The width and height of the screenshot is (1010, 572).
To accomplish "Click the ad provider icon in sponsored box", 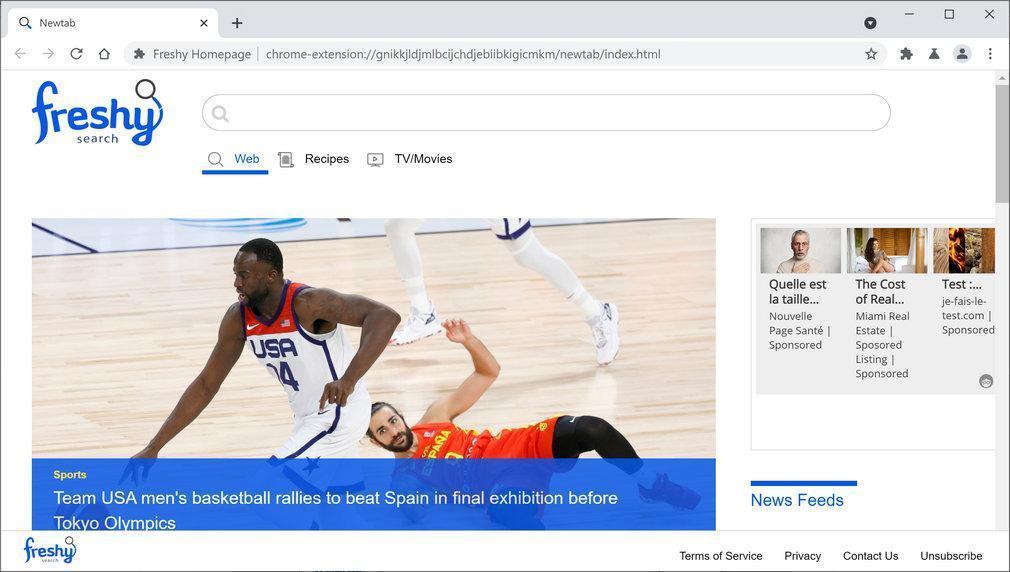I will [986, 381].
